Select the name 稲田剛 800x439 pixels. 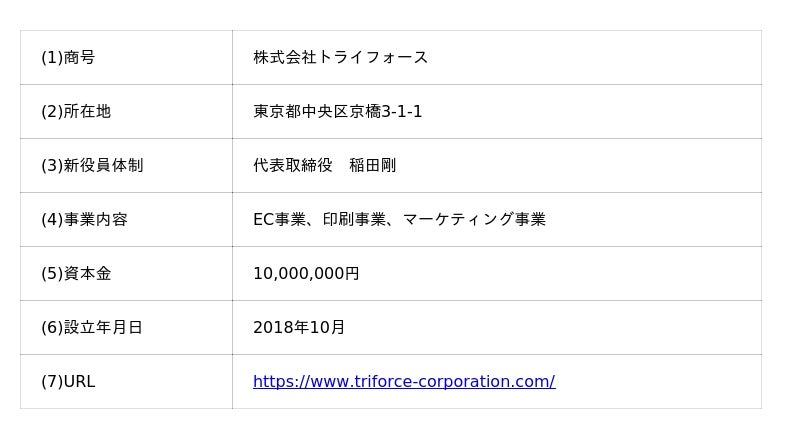372,165
